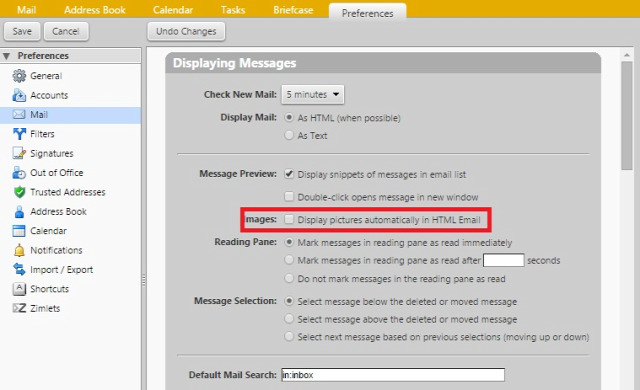The image size is (640, 390).
Task: Open Signatures preferences
Action: click(52, 153)
